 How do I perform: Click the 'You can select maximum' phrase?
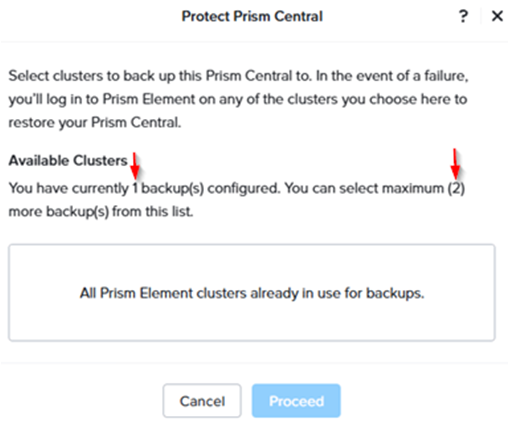click(364, 188)
